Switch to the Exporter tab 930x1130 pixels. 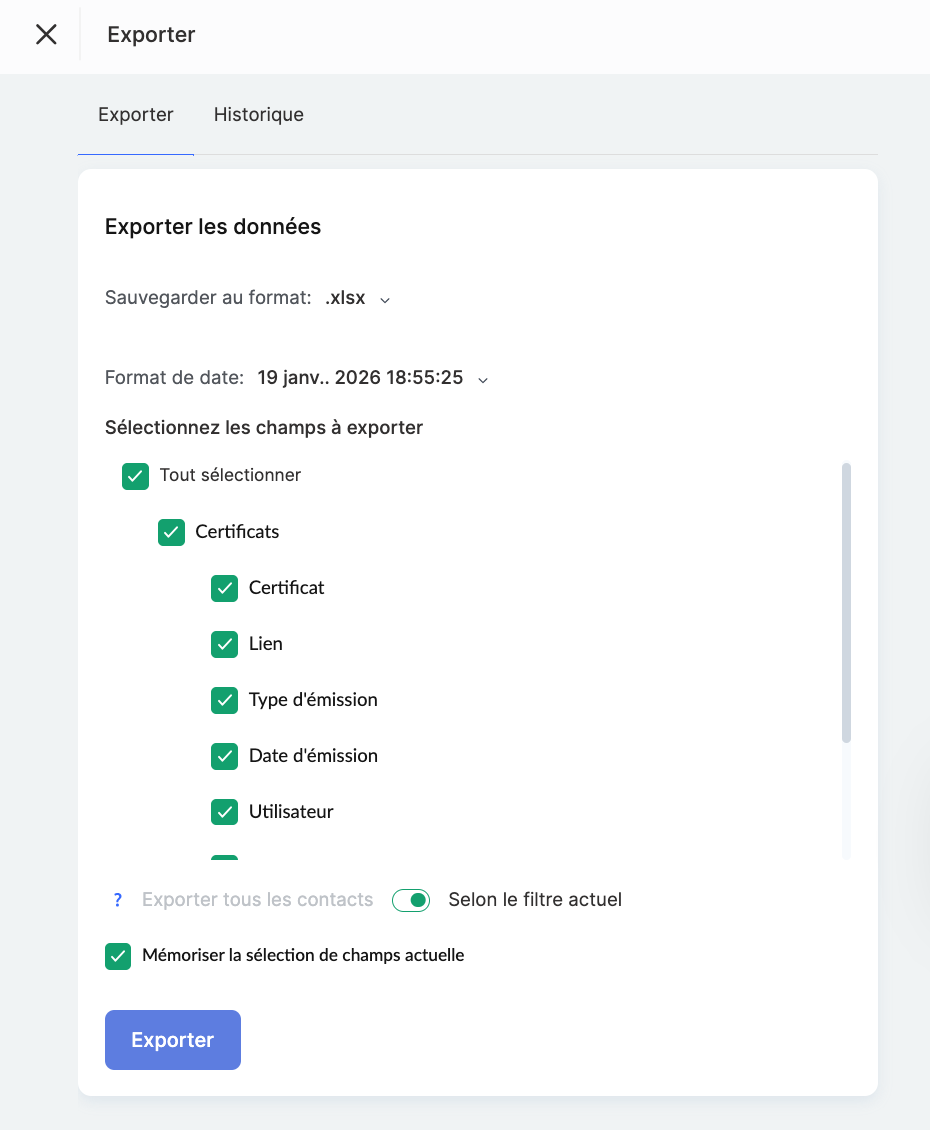[136, 115]
